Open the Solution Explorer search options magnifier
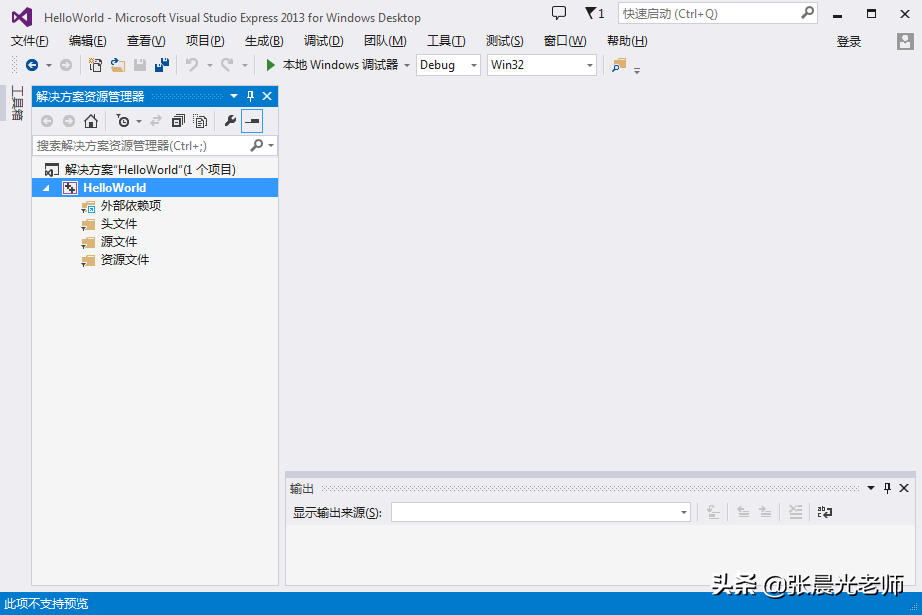This screenshot has width=922, height=615. pyautogui.click(x=256, y=145)
